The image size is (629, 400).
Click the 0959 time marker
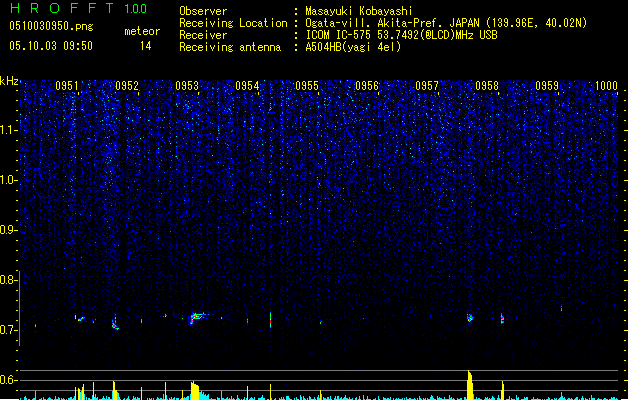point(547,85)
